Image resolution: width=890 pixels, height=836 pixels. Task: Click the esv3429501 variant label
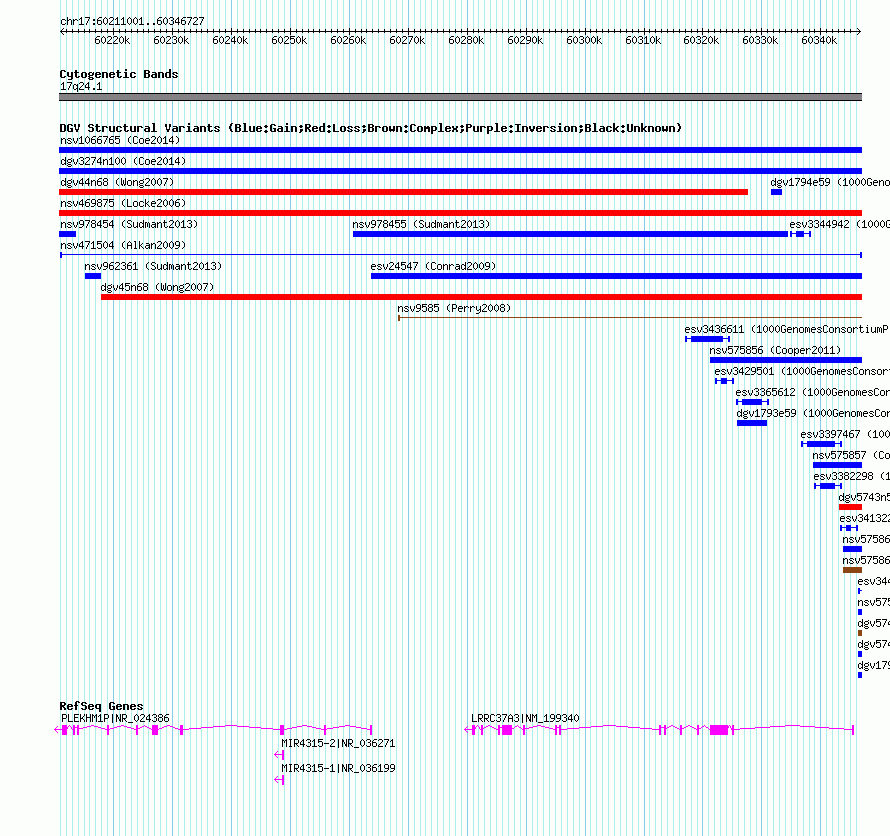click(x=802, y=371)
